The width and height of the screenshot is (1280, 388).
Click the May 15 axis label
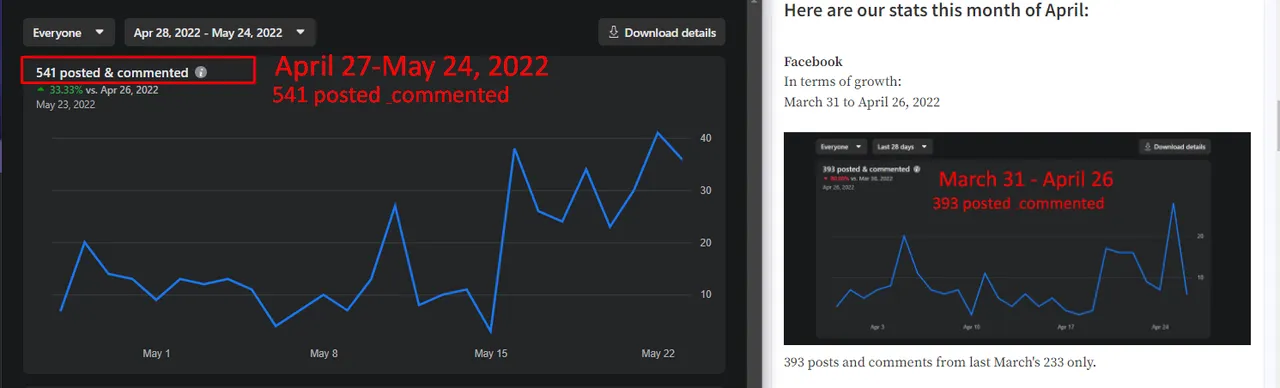(491, 354)
